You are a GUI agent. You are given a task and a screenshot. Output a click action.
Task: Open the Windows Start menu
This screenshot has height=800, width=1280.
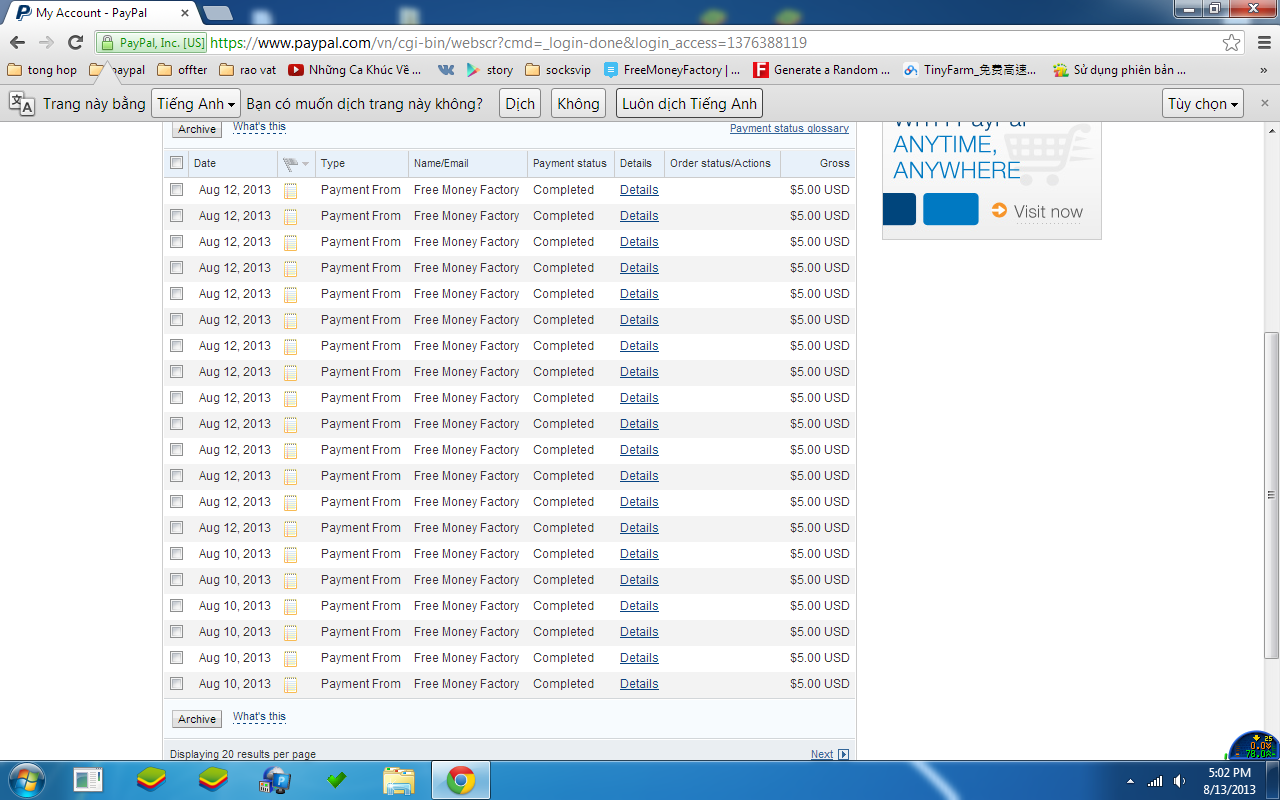coord(26,779)
